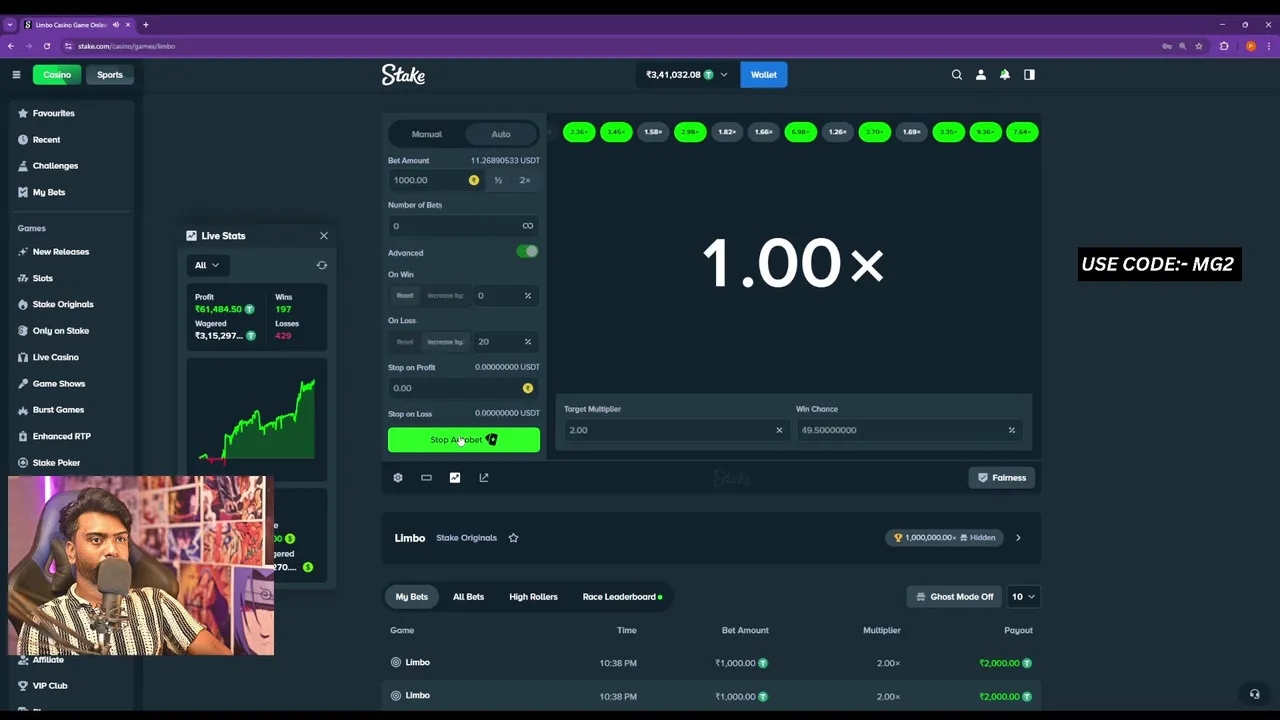
Task: Open the browser extensions icon
Action: coord(1224,46)
